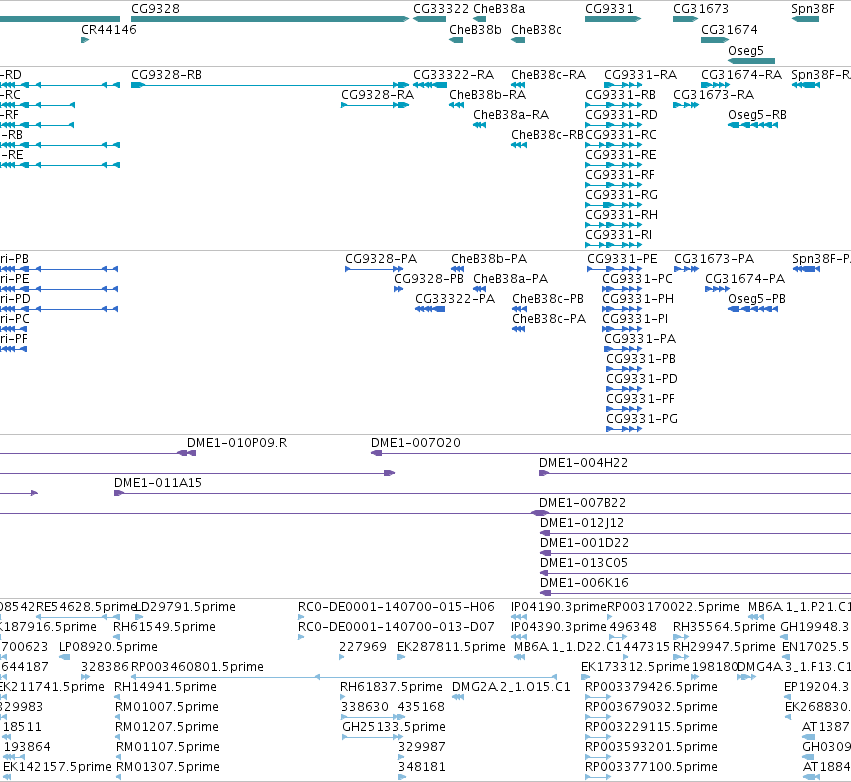Screen dimensions: 851x782
Task: Select the Oseg5 gene bar
Action: pos(752,61)
